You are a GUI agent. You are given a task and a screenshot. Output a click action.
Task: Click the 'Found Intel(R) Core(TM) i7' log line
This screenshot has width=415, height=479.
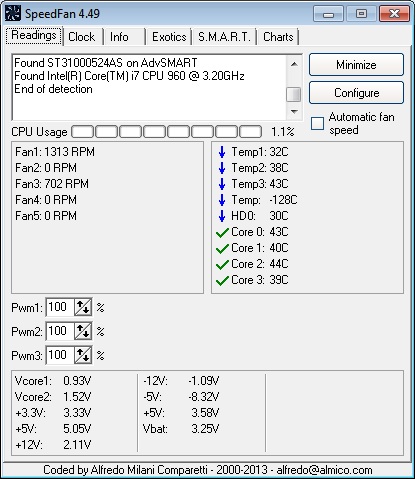click(129, 76)
